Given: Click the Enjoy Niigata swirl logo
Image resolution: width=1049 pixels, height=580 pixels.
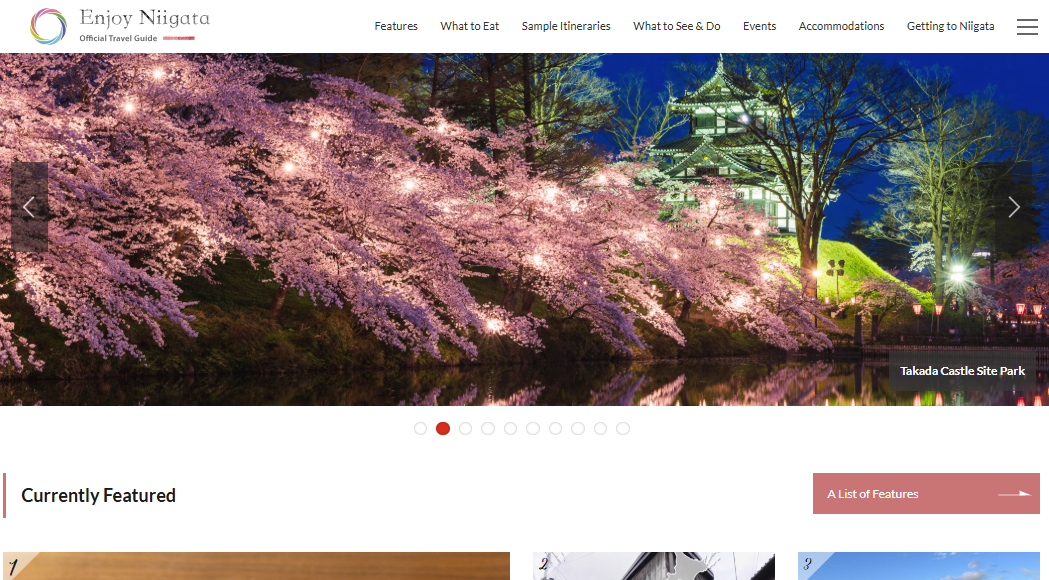Looking at the screenshot, I should click(x=48, y=26).
